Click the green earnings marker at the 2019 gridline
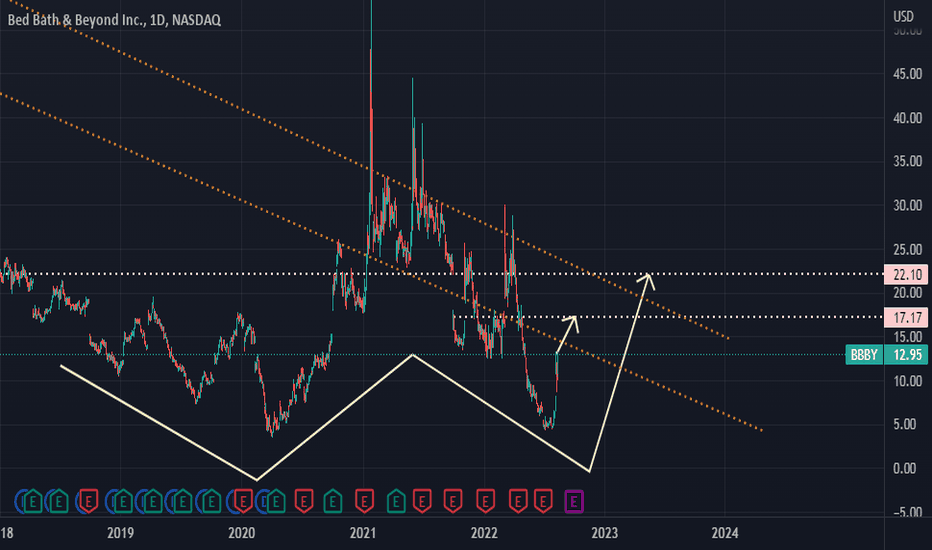The image size is (932, 550). click(122, 501)
